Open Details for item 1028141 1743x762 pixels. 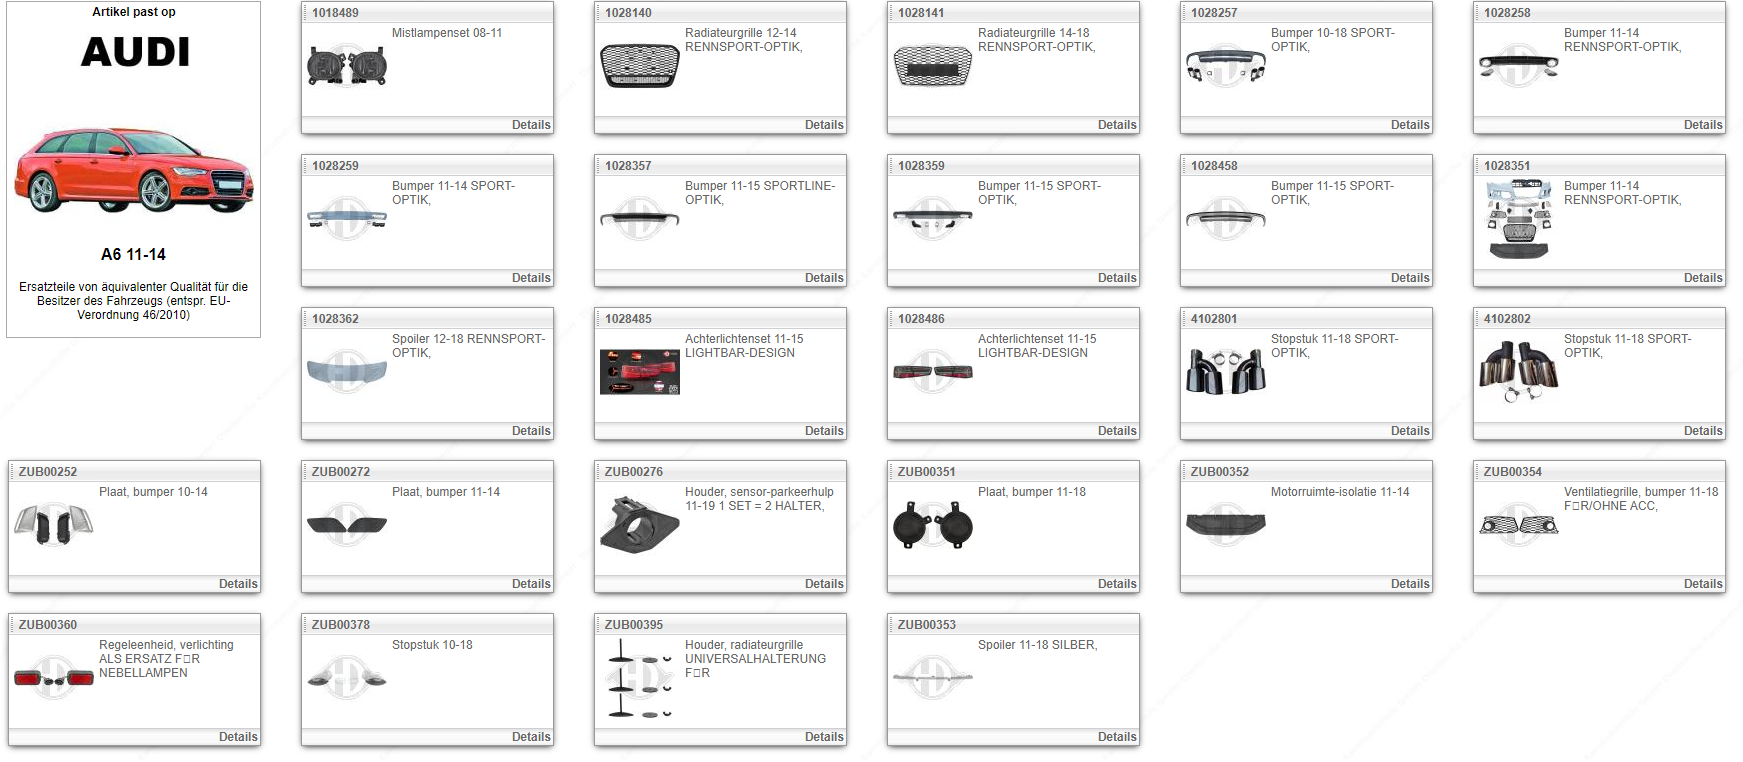[x=1116, y=125]
